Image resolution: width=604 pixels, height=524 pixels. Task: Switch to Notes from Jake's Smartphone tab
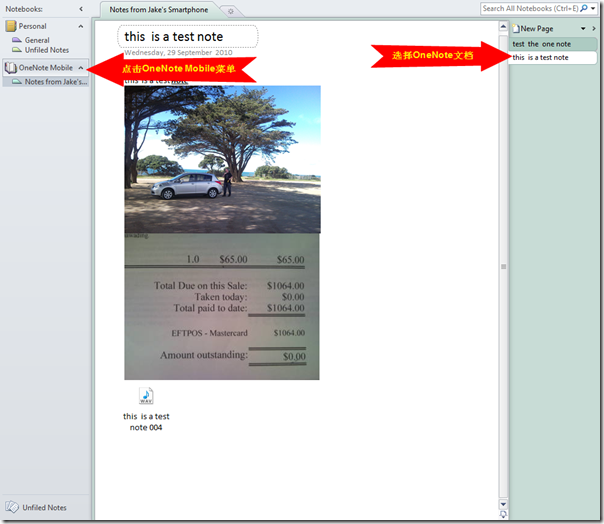point(159,10)
